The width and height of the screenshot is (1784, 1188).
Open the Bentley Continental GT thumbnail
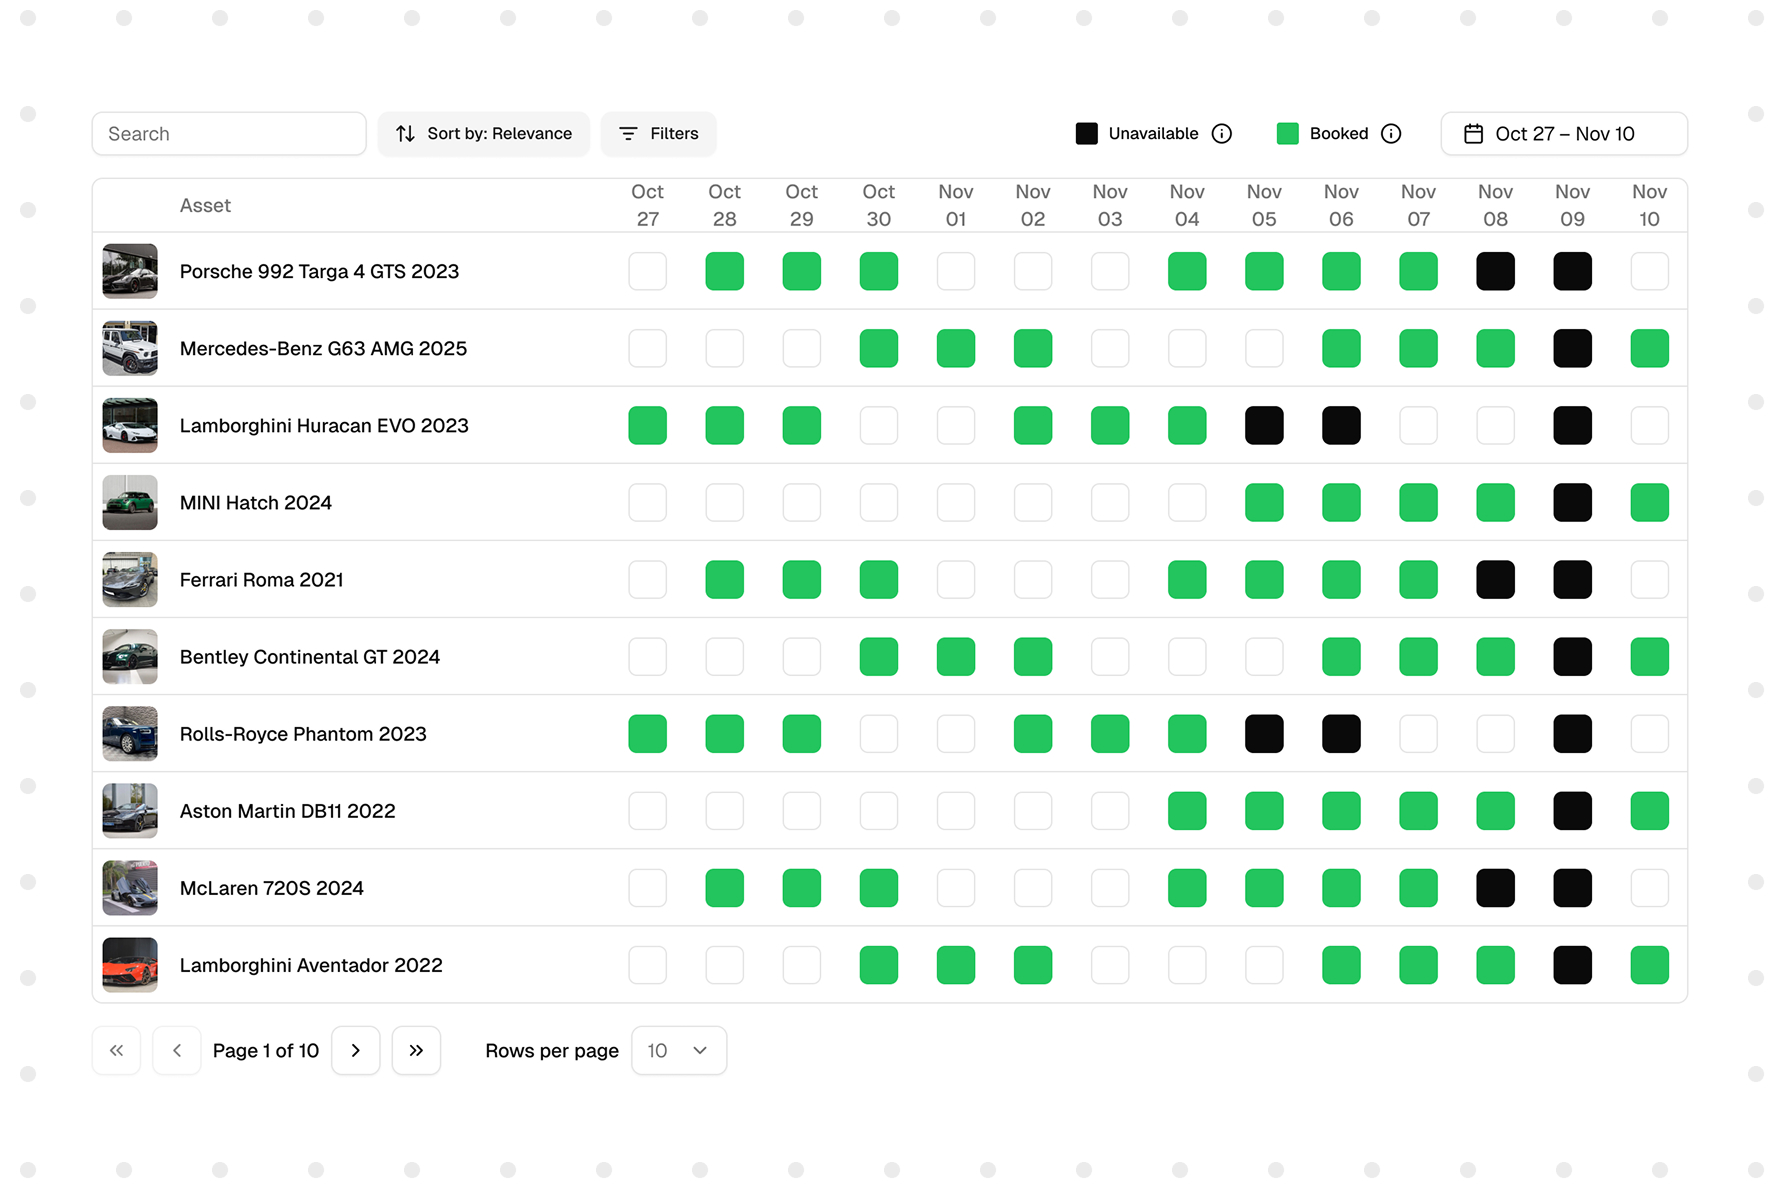pos(130,656)
